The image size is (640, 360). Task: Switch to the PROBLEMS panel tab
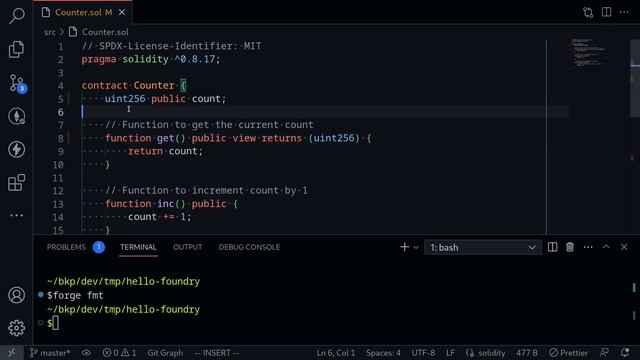66,247
